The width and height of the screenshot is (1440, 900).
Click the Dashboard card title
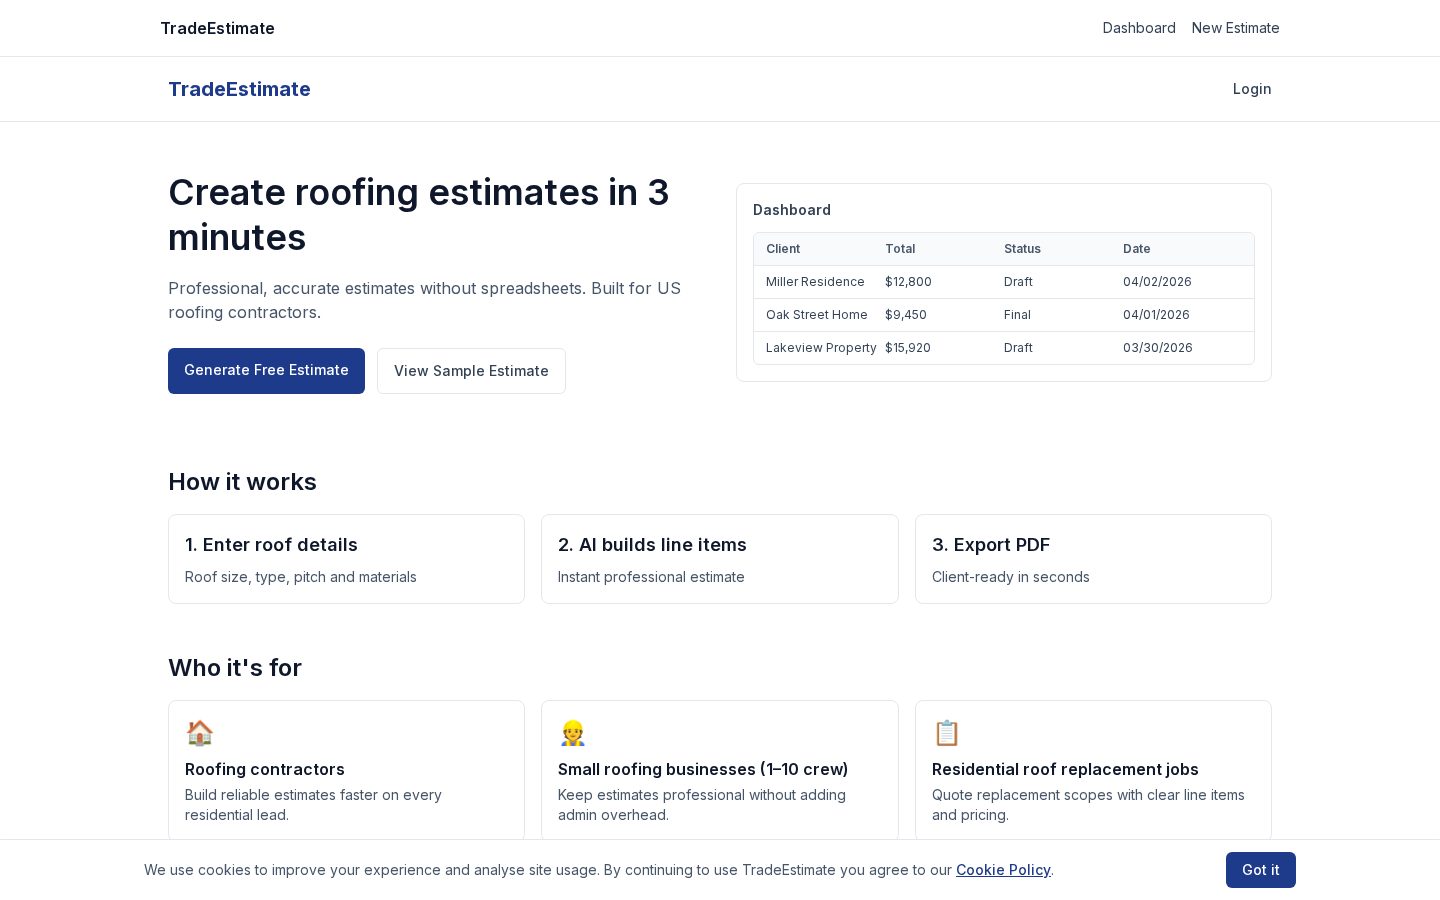click(792, 210)
